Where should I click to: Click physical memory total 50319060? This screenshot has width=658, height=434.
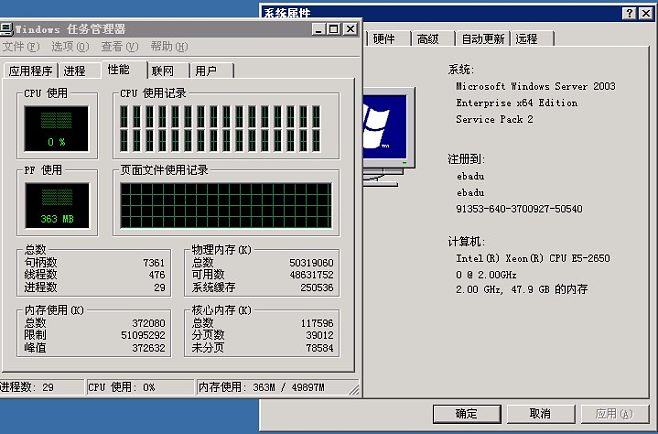tap(311, 263)
